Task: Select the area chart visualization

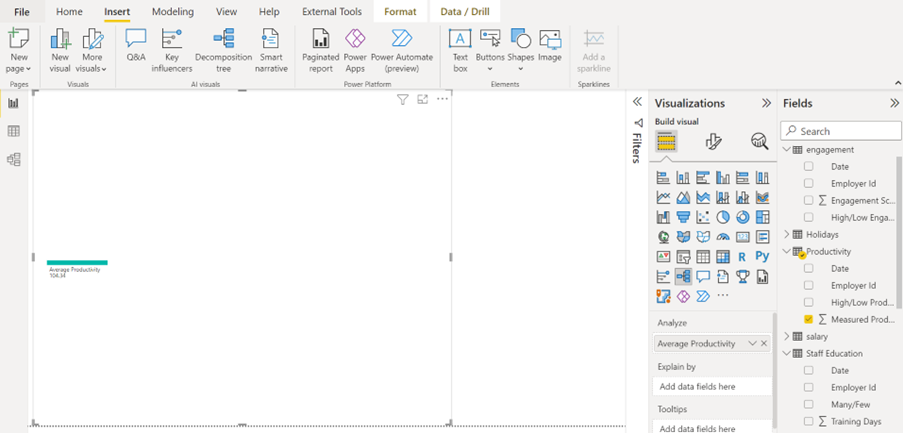Action: (x=683, y=197)
